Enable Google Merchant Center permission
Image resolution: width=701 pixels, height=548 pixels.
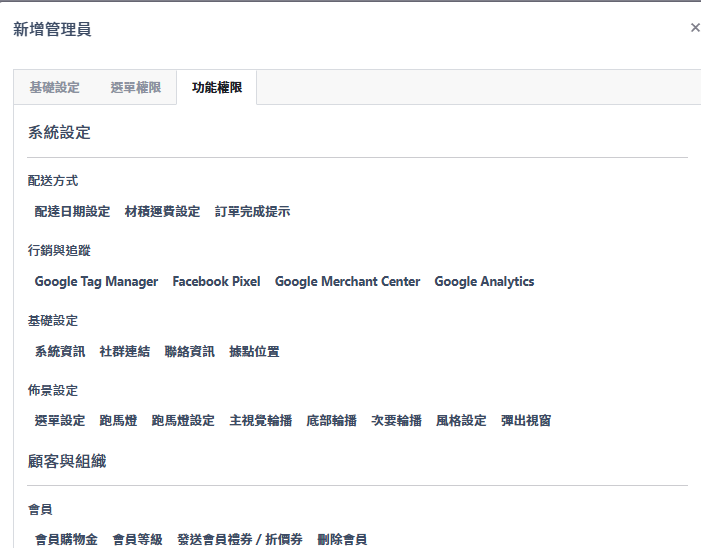click(347, 282)
